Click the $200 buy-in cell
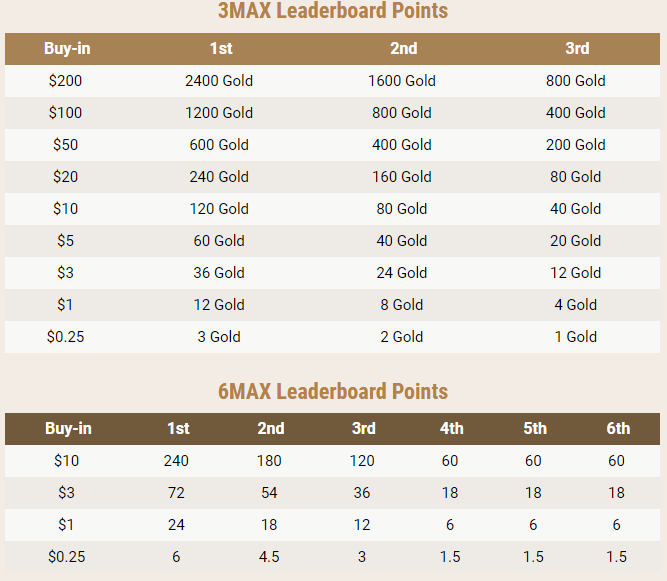This screenshot has width=667, height=581. coord(65,81)
